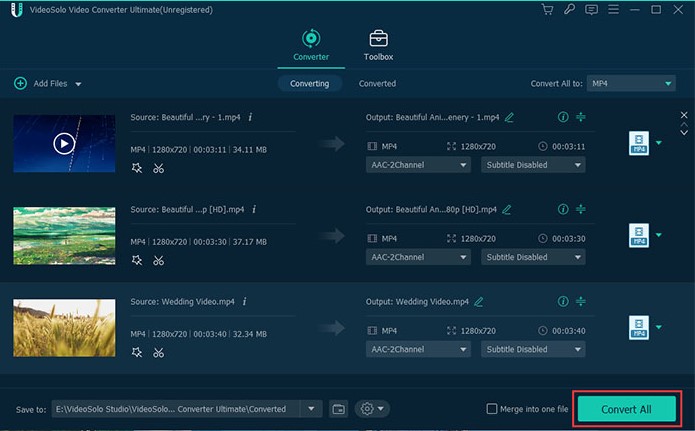Viewport: 695px width, 431px height.
Task: Click edit effects star icon for first video
Action: pos(137,168)
